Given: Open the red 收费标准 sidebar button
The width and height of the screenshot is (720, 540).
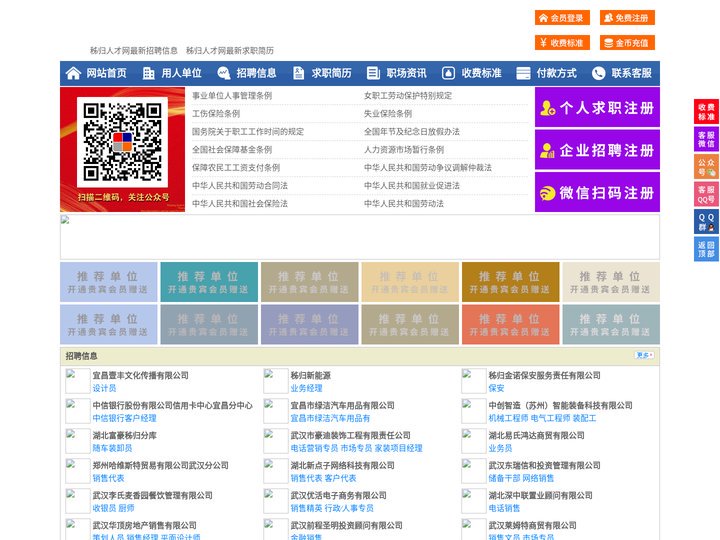Looking at the screenshot, I should [x=706, y=112].
